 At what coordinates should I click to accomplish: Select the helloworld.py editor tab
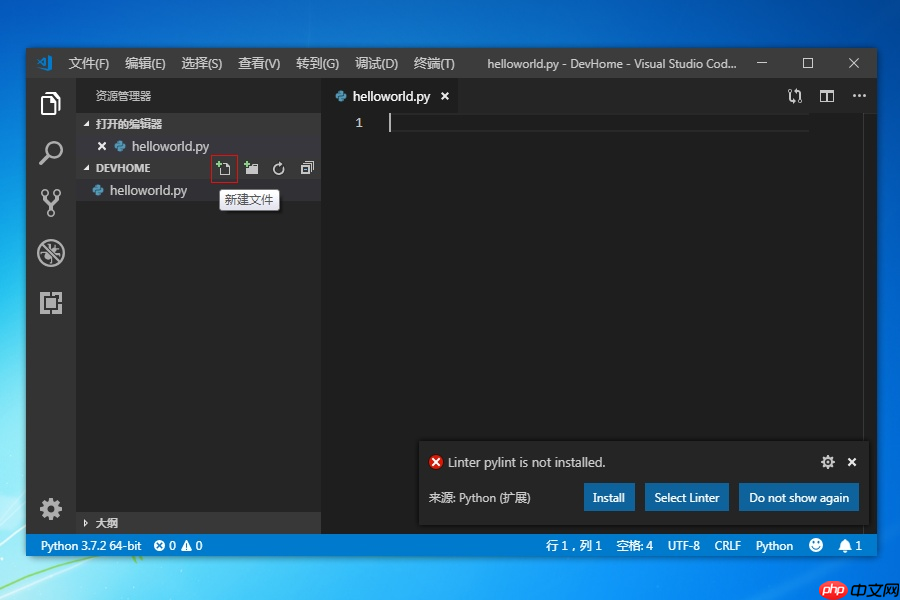click(391, 96)
